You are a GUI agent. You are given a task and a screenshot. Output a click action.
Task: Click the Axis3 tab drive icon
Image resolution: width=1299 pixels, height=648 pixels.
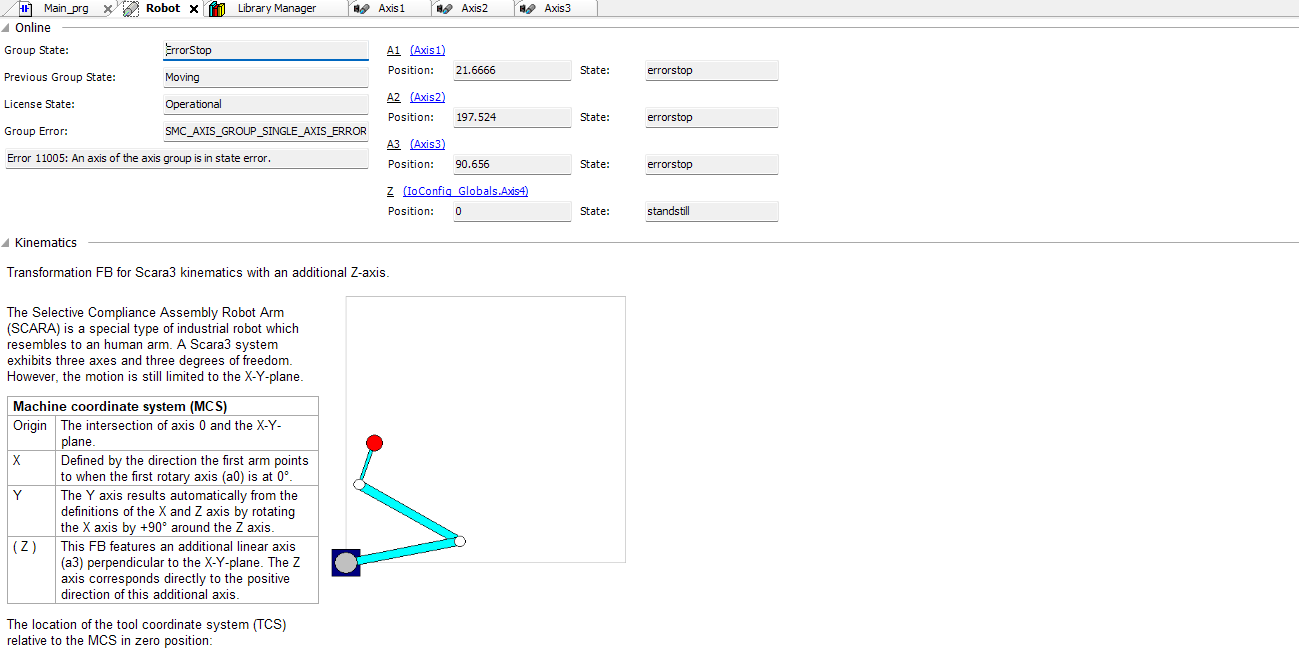[x=527, y=8]
